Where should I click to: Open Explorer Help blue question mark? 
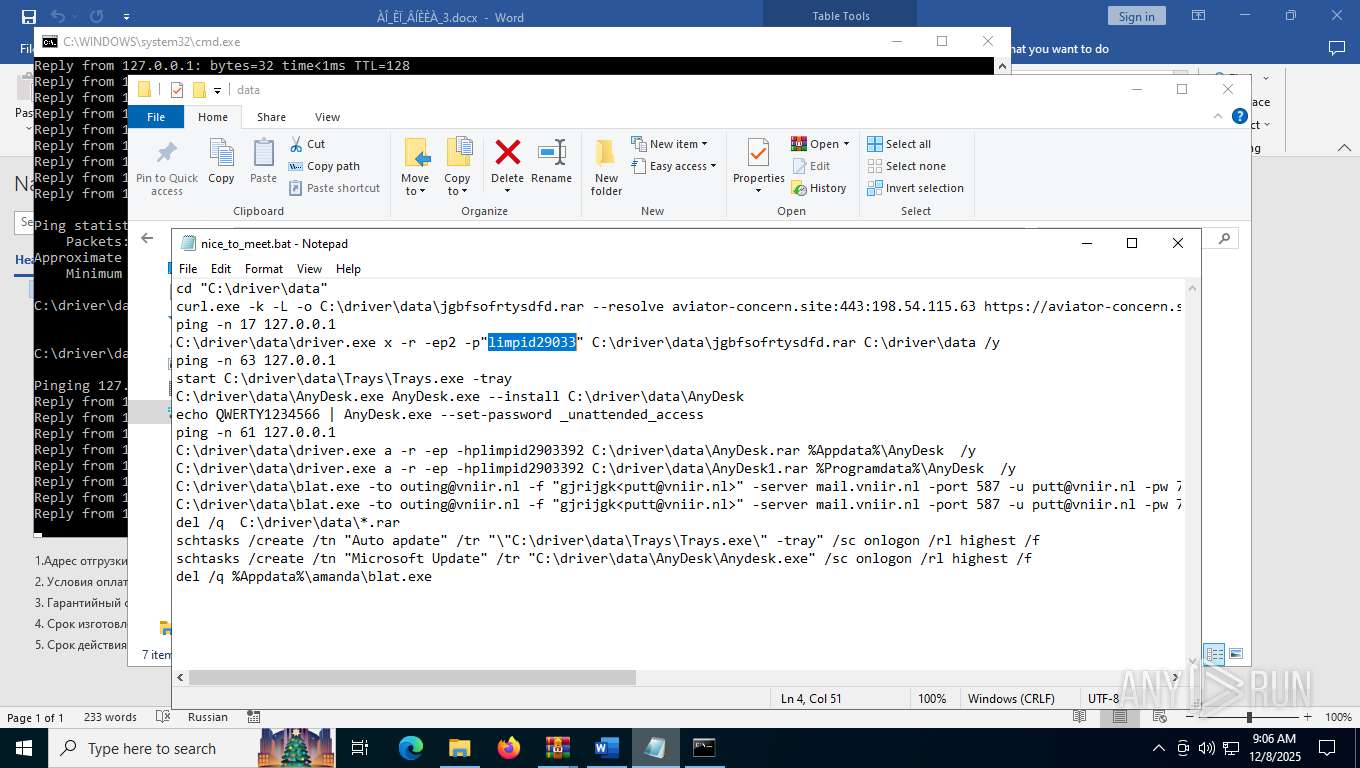[1238, 118]
